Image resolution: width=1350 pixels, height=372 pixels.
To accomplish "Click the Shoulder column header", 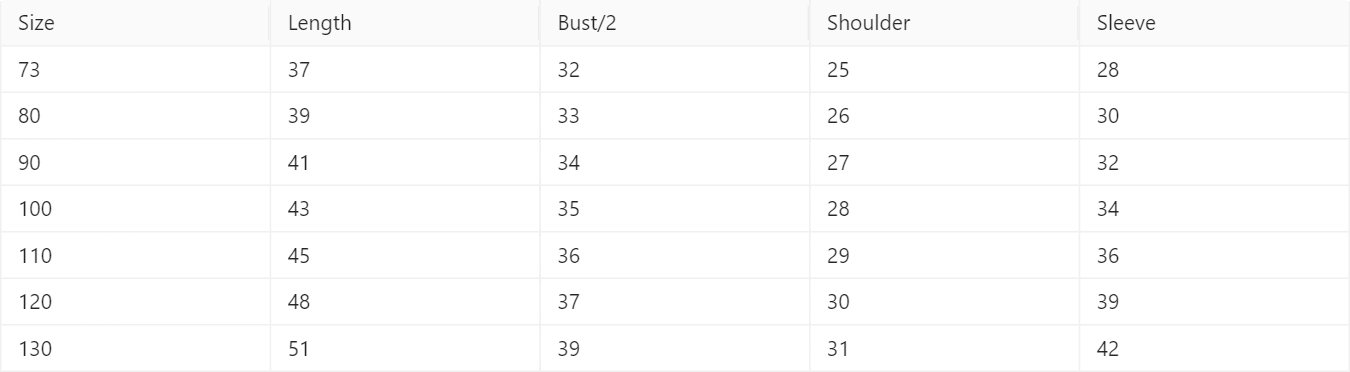I will [x=945, y=24].
